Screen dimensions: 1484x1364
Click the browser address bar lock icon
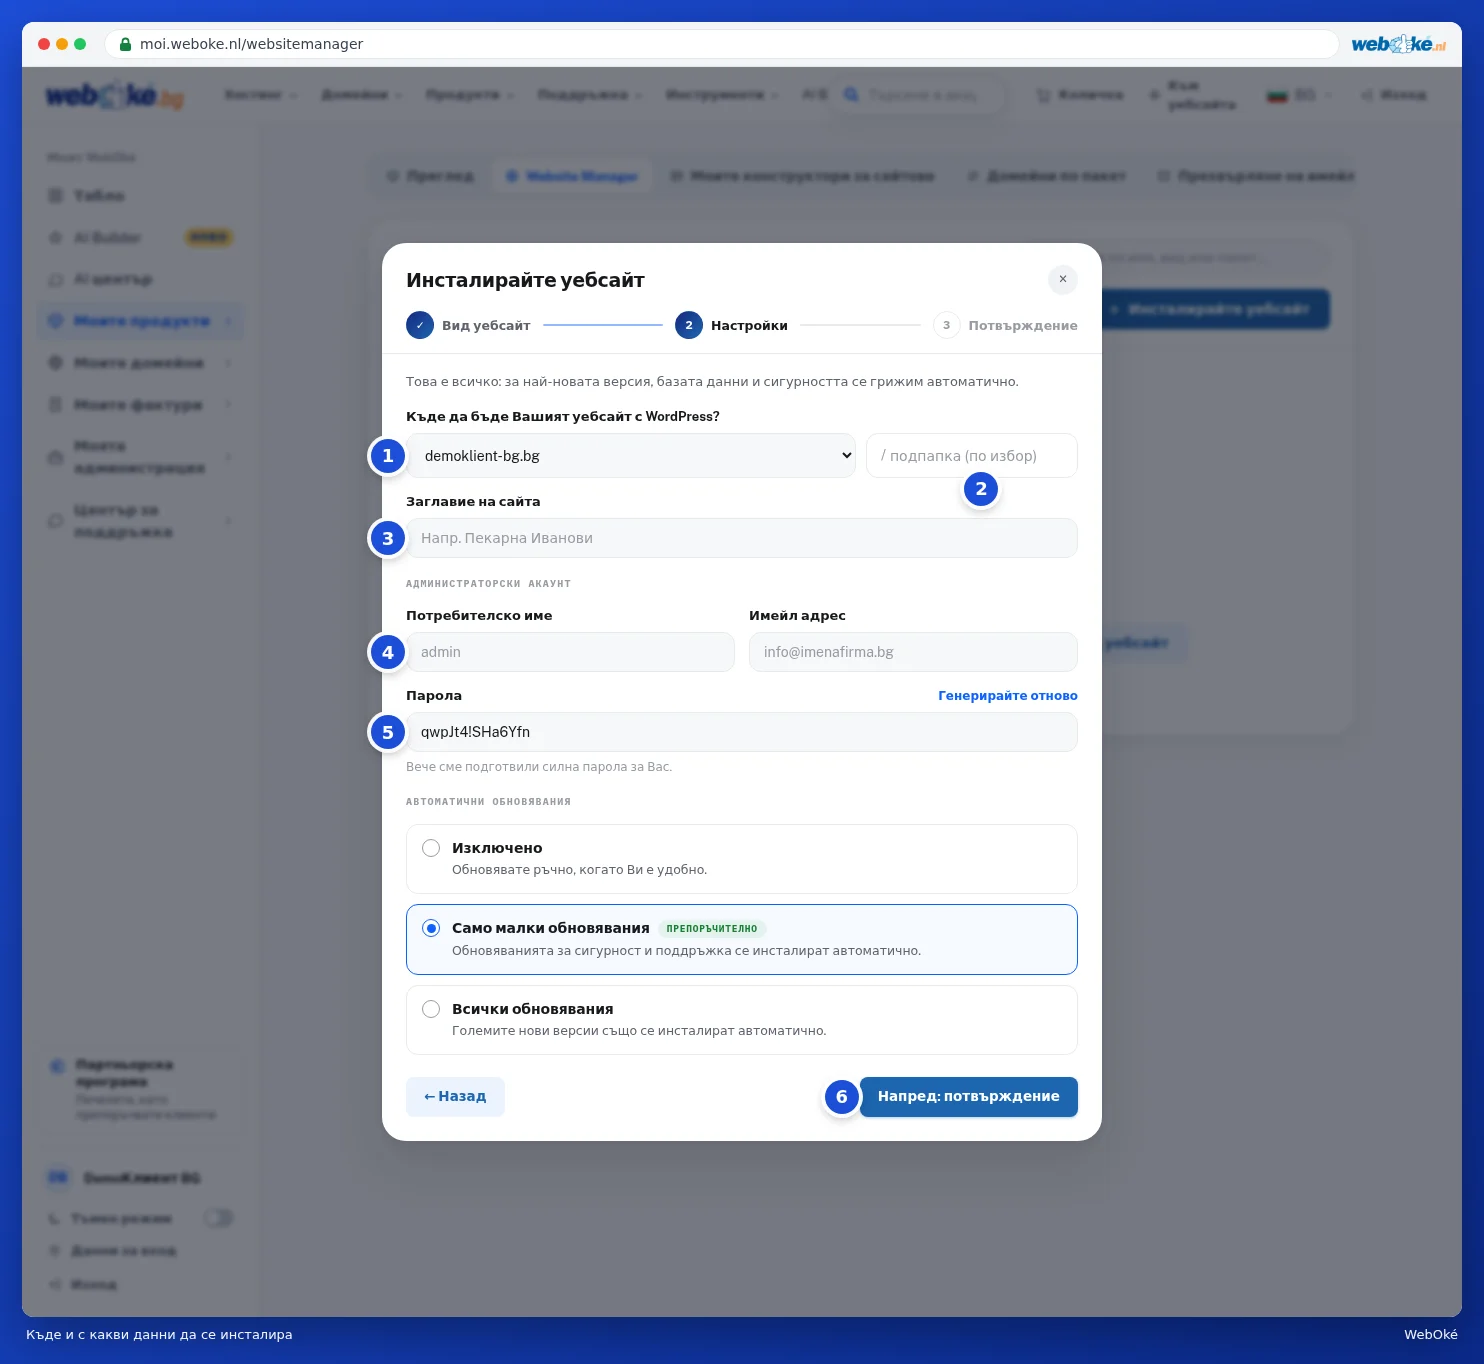tap(125, 44)
